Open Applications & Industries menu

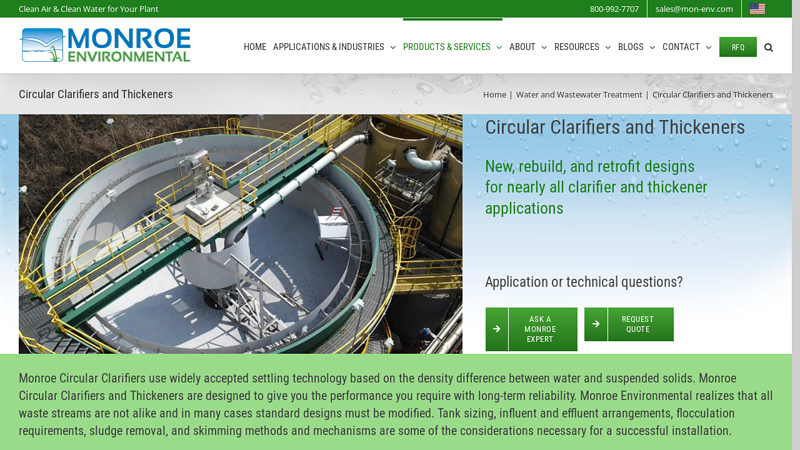[x=329, y=47]
